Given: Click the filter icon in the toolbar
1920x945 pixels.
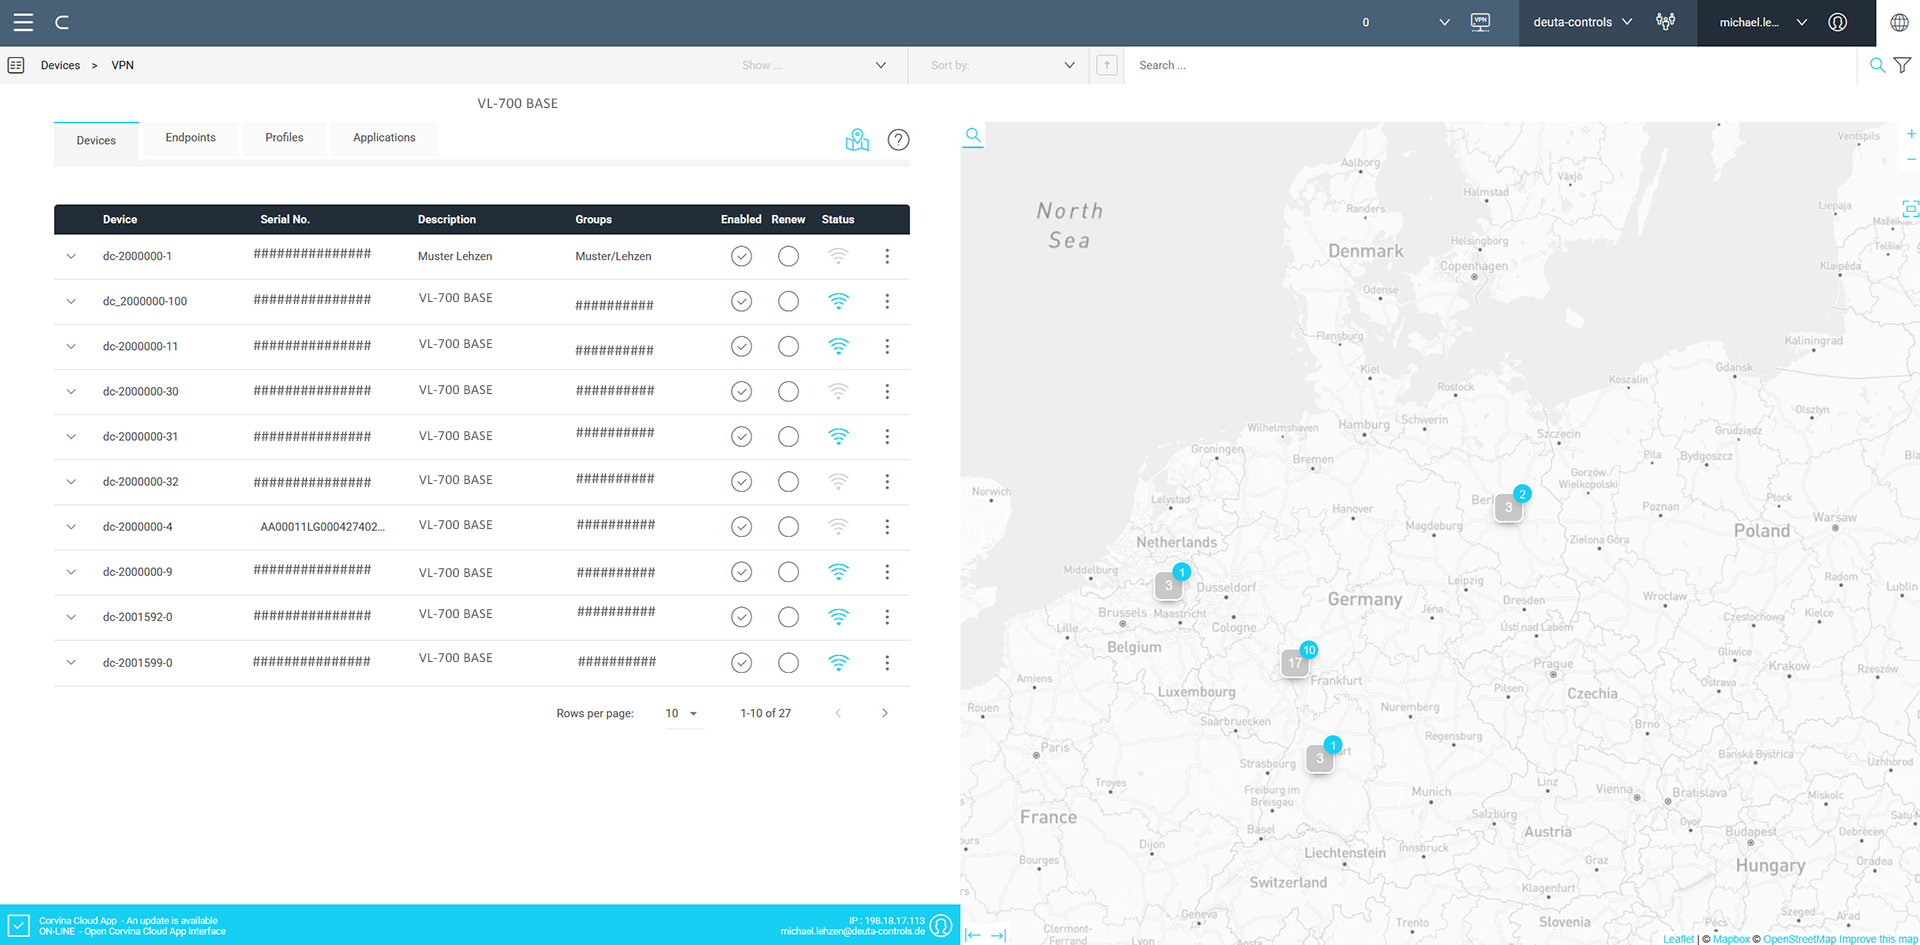Looking at the screenshot, I should (1903, 64).
